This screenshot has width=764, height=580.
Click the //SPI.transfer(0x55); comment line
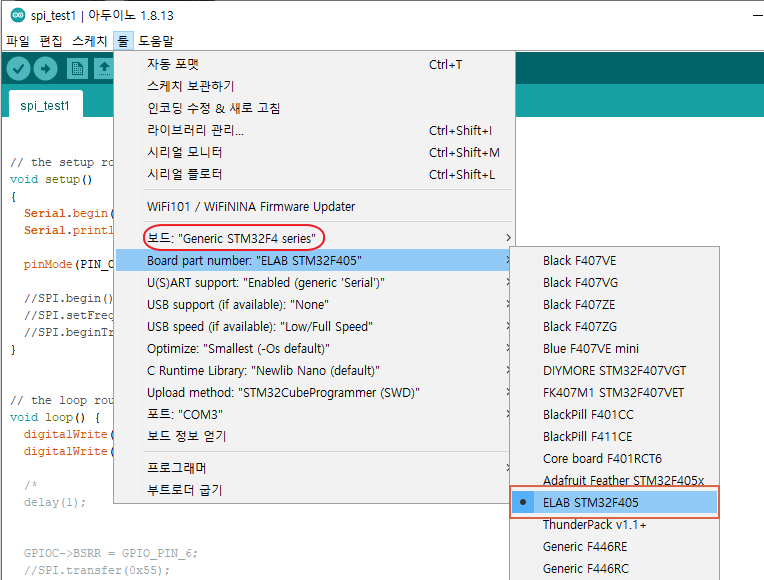[97, 570]
